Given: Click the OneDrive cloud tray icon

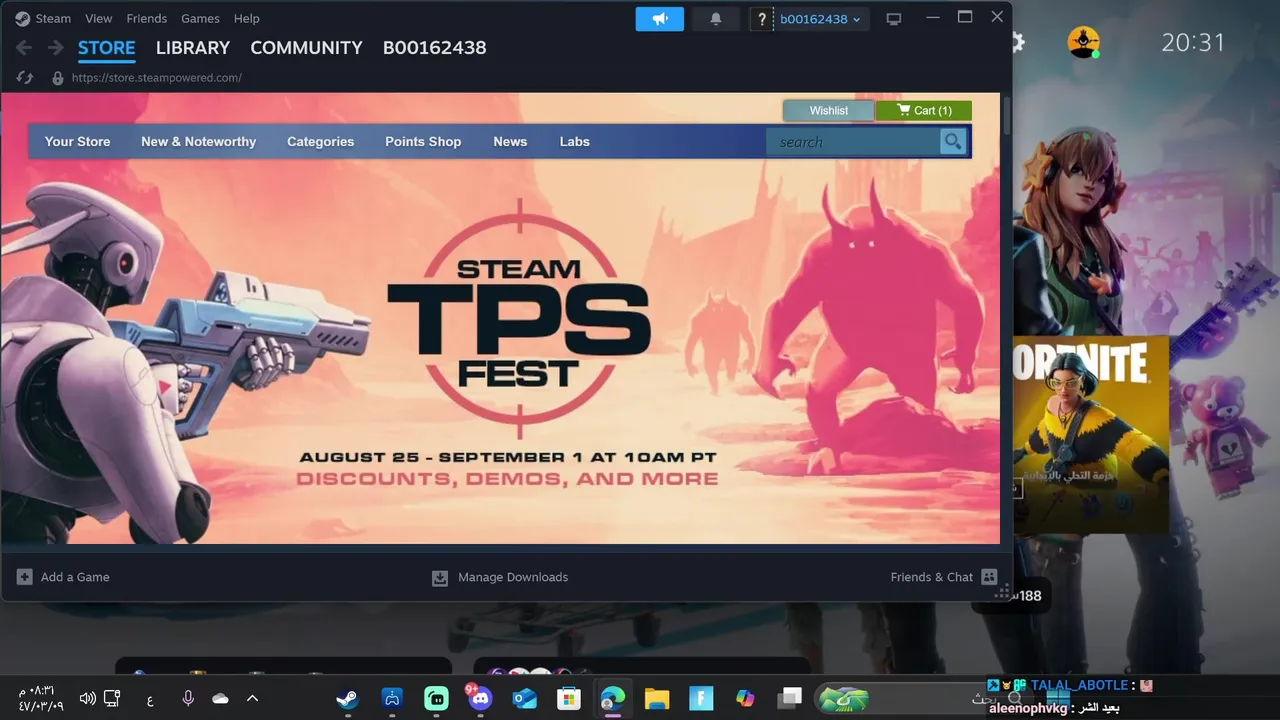Looking at the screenshot, I should 220,698.
